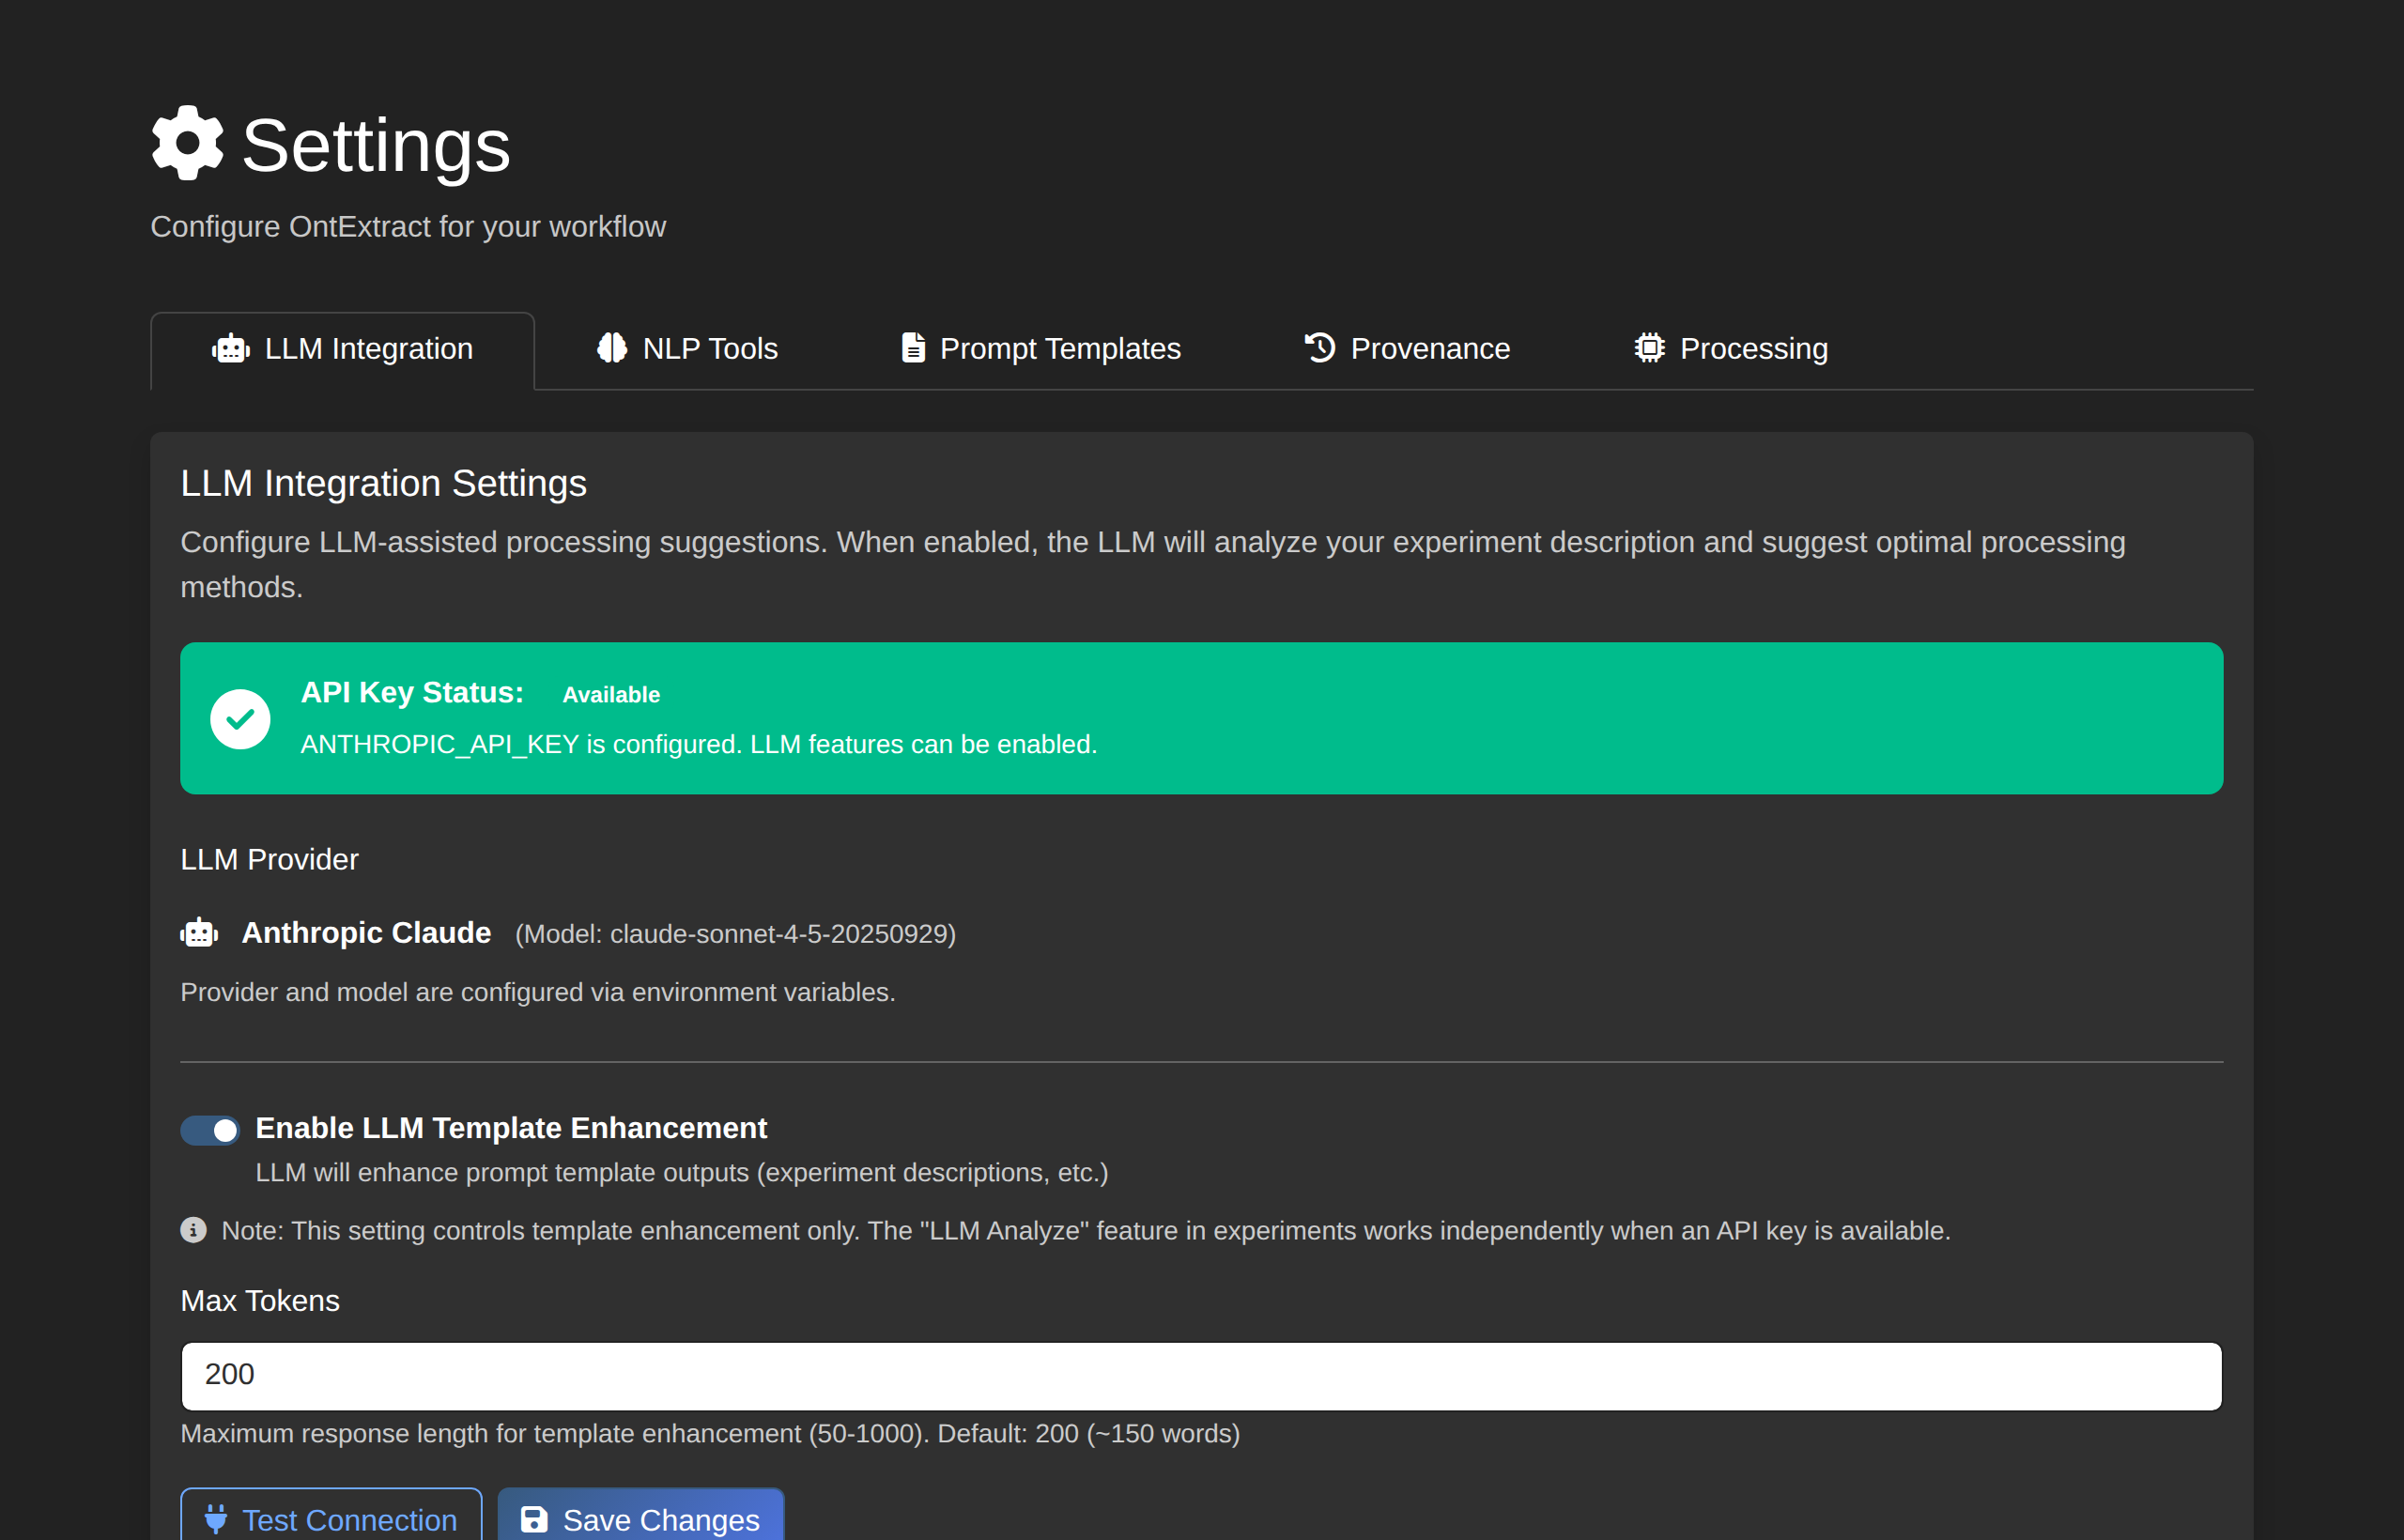Click the floppy disk icon on Save Changes

pyautogui.click(x=535, y=1519)
